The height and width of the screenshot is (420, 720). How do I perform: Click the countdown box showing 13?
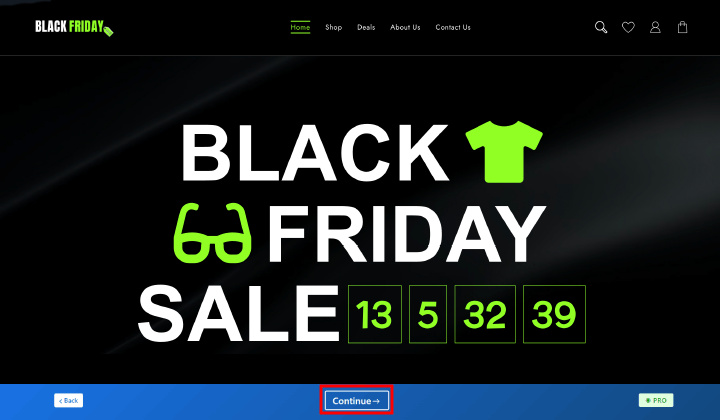[x=375, y=314]
